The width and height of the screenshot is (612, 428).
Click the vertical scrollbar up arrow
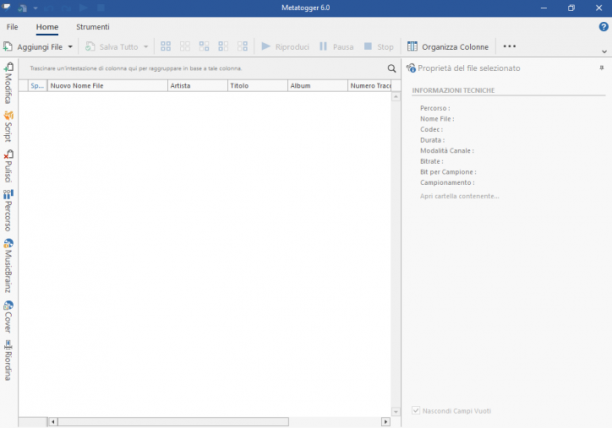click(396, 96)
